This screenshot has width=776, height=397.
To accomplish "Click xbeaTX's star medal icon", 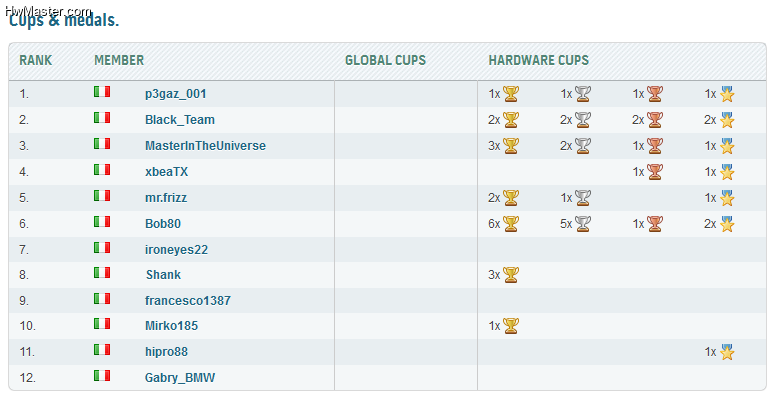I will click(x=727, y=172).
